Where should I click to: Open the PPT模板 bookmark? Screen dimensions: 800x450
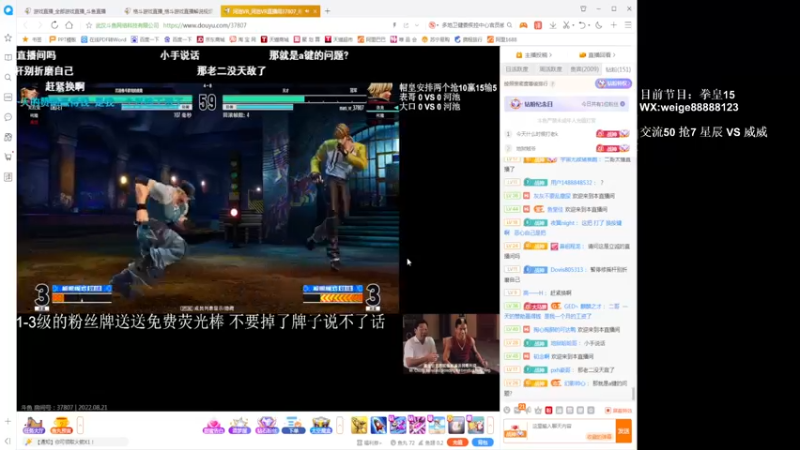tap(62, 39)
